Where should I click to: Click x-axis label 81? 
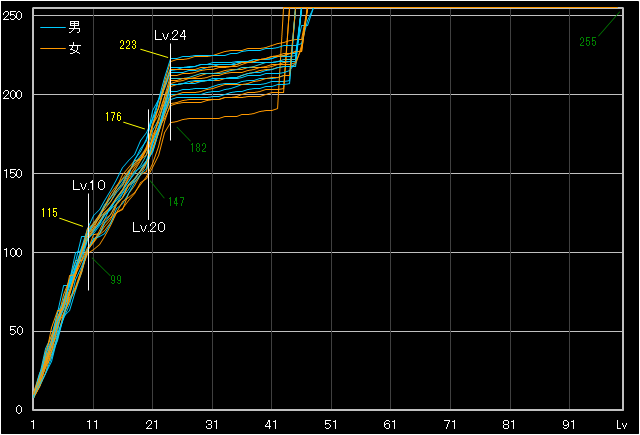[509, 425]
